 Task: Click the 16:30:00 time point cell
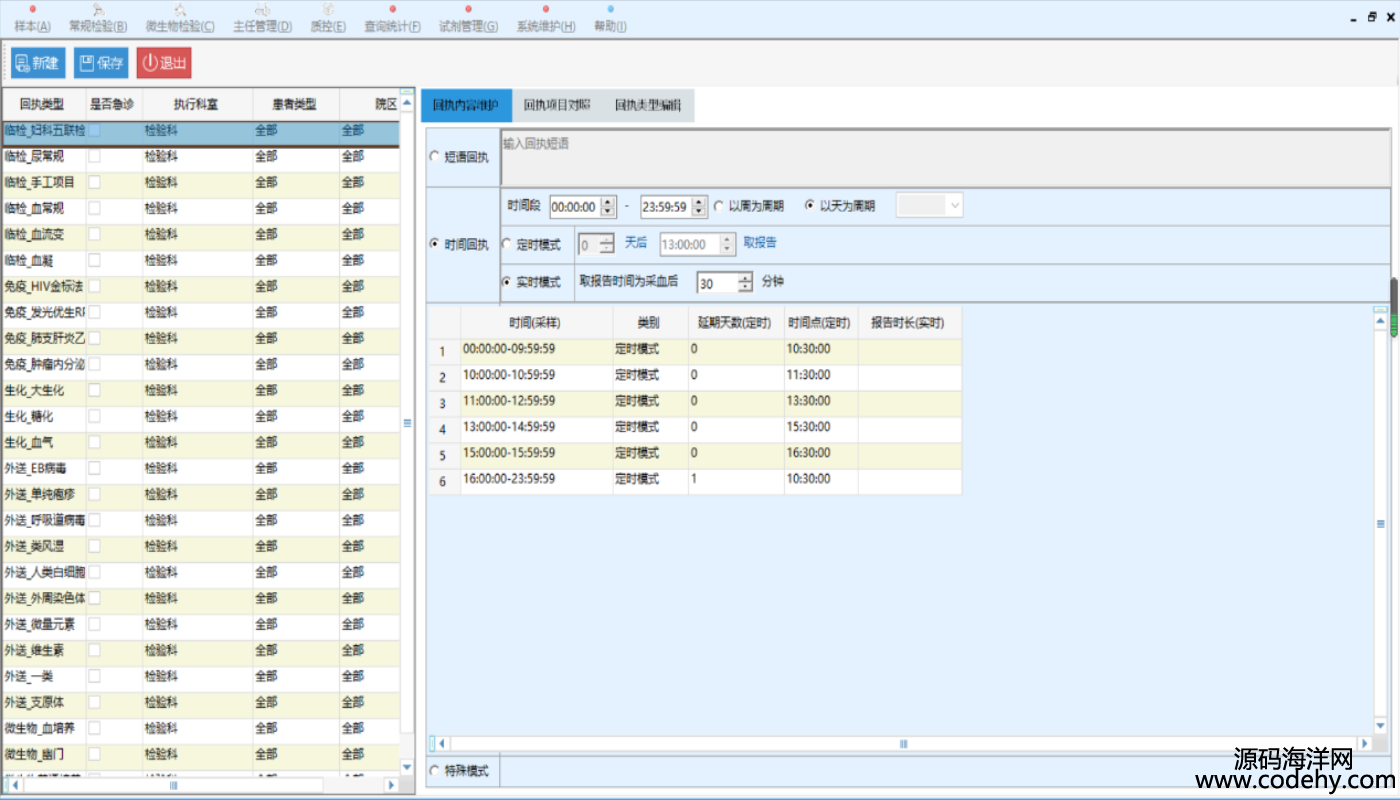click(x=821, y=455)
